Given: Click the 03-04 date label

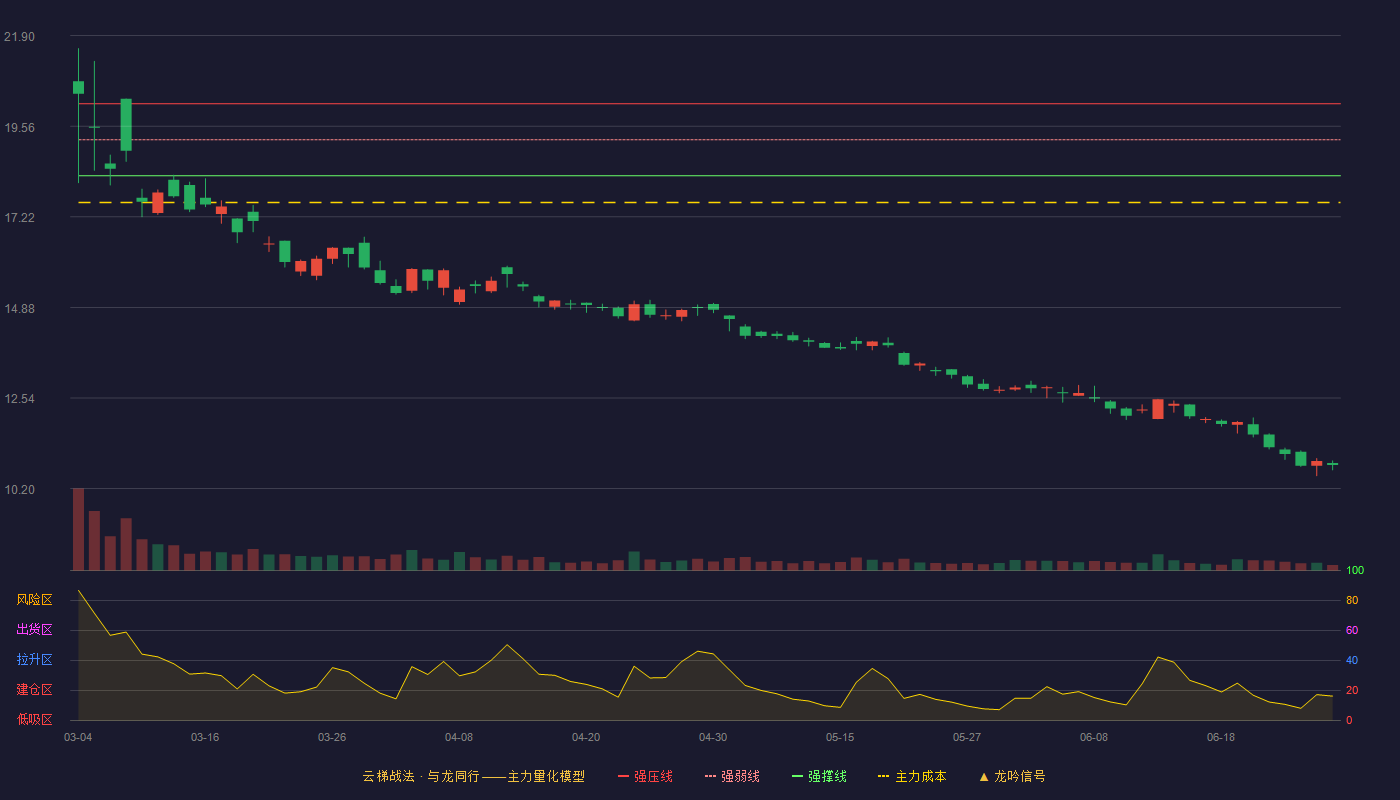Looking at the screenshot, I should (x=78, y=737).
